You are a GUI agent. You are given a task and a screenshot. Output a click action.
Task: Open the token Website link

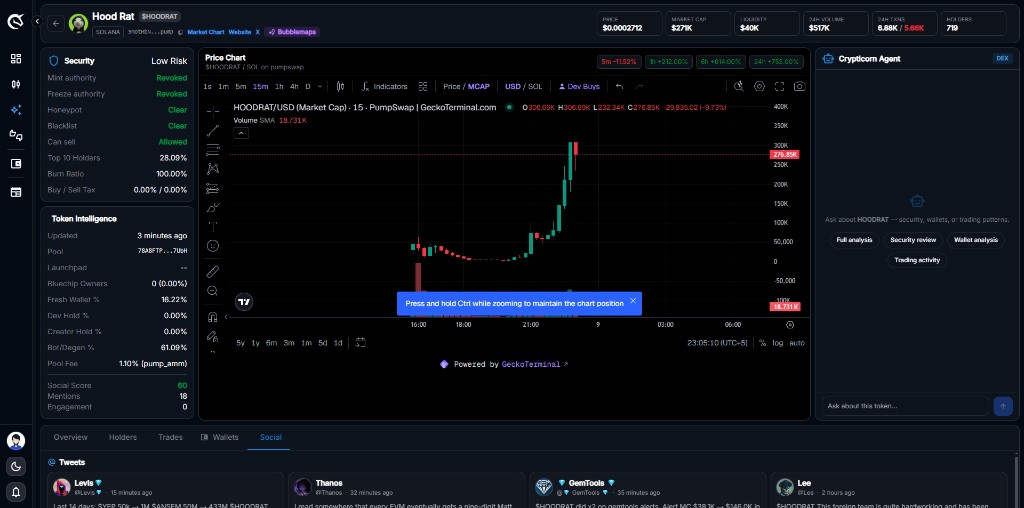click(240, 31)
